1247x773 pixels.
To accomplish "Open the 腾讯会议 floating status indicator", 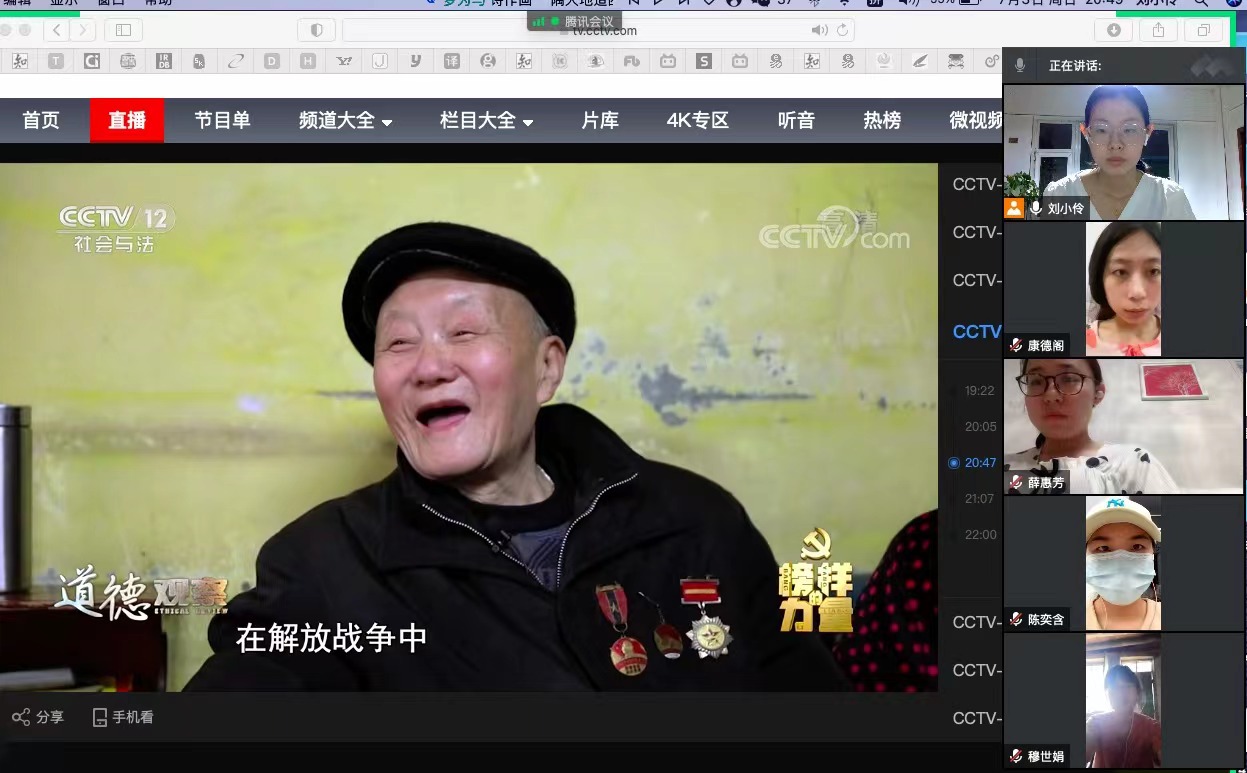I will click(575, 20).
